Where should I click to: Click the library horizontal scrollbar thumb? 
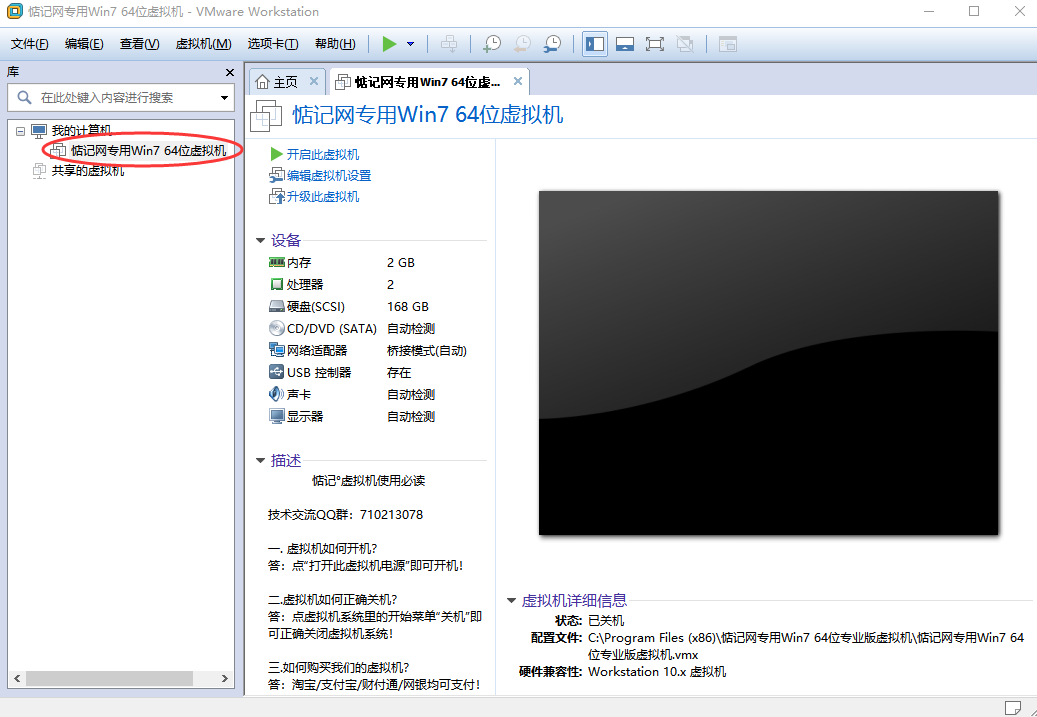point(109,679)
